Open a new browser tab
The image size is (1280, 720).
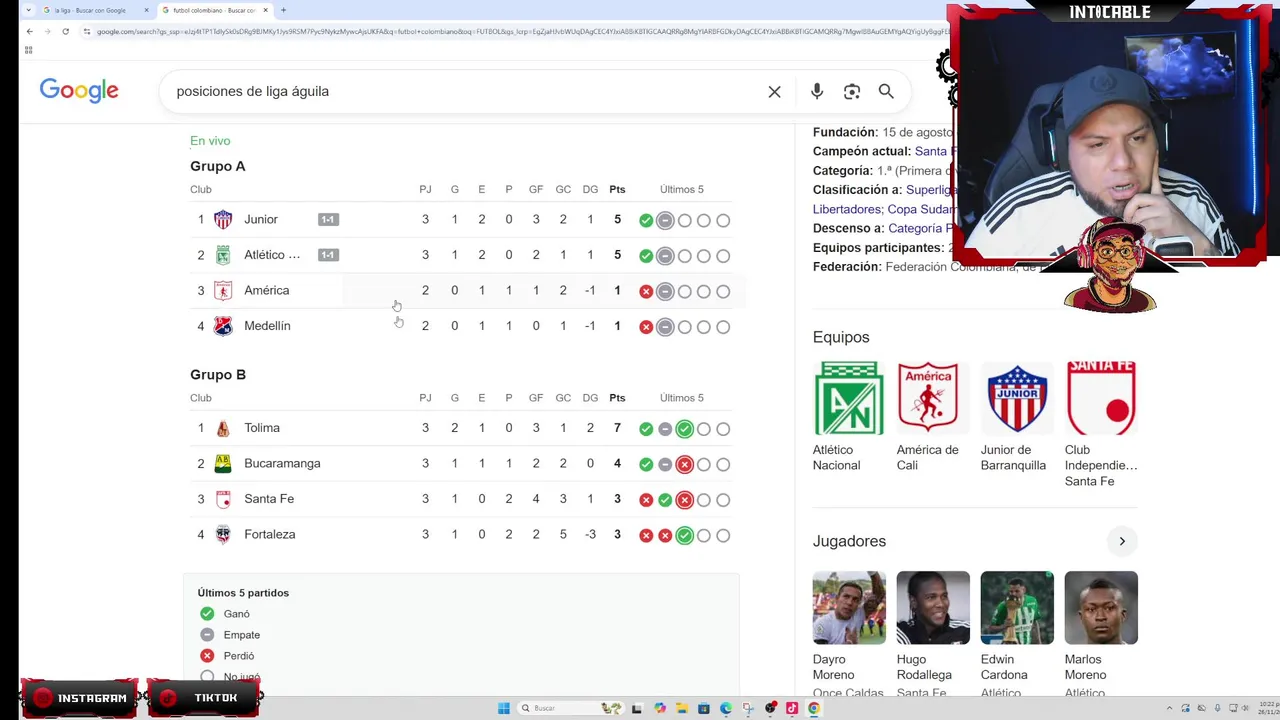(283, 10)
